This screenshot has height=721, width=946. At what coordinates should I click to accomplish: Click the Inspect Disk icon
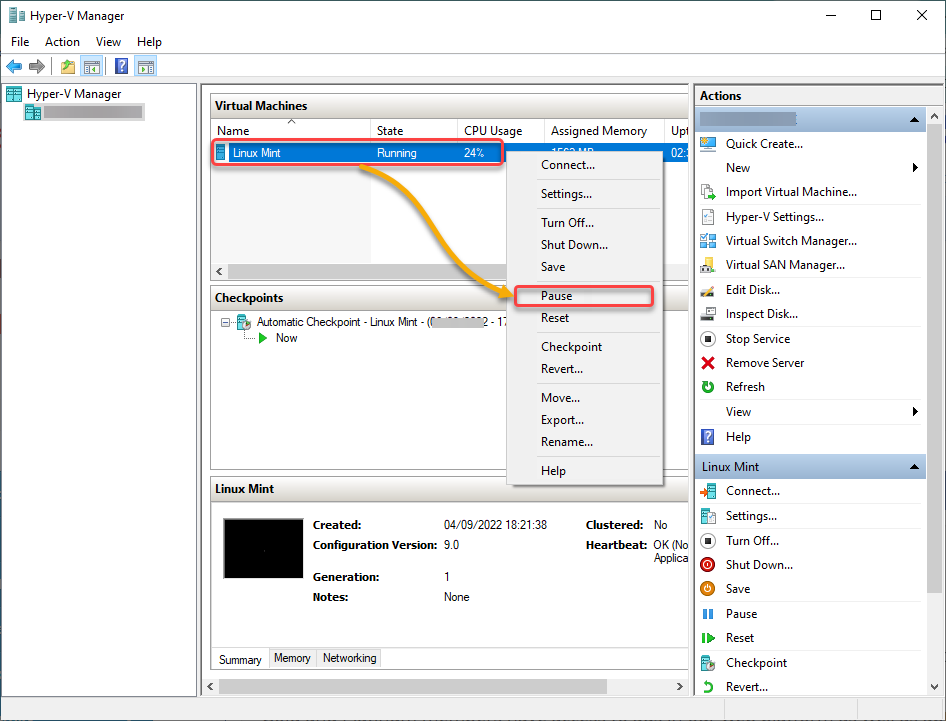[x=708, y=314]
